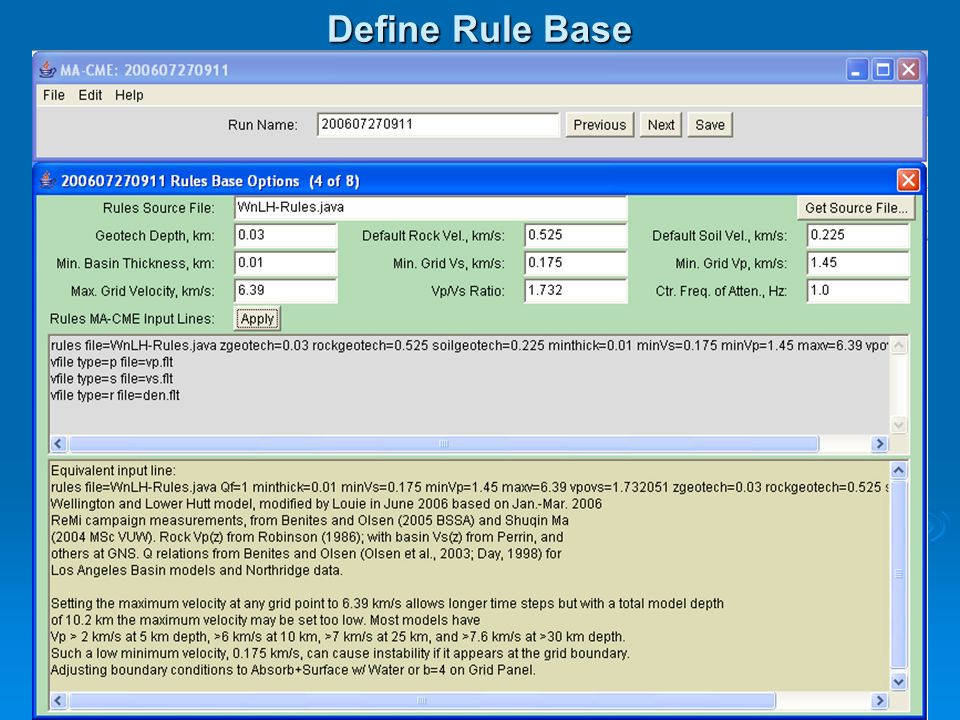This screenshot has height=720, width=960.
Task: Apply the rules input lines
Action: pyautogui.click(x=257, y=318)
